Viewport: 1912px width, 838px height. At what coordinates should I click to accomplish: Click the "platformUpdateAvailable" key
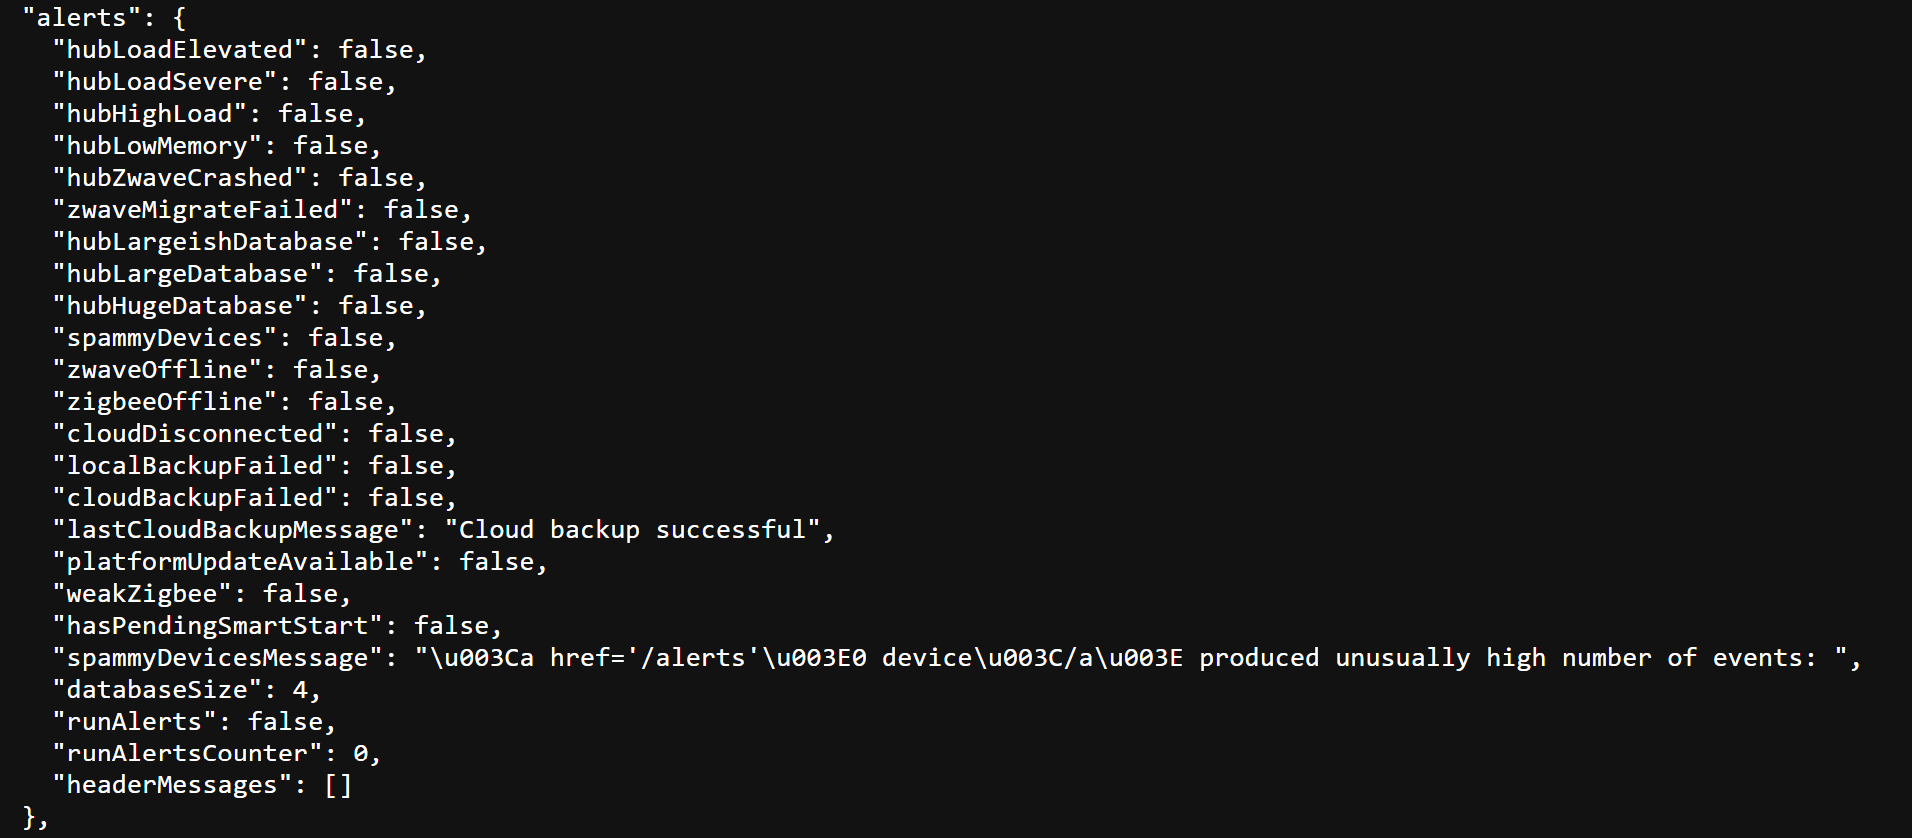(240, 562)
